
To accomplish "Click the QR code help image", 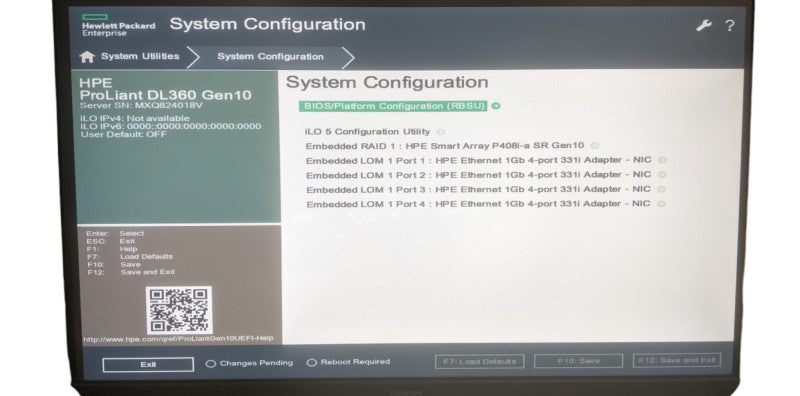I will (x=179, y=310).
